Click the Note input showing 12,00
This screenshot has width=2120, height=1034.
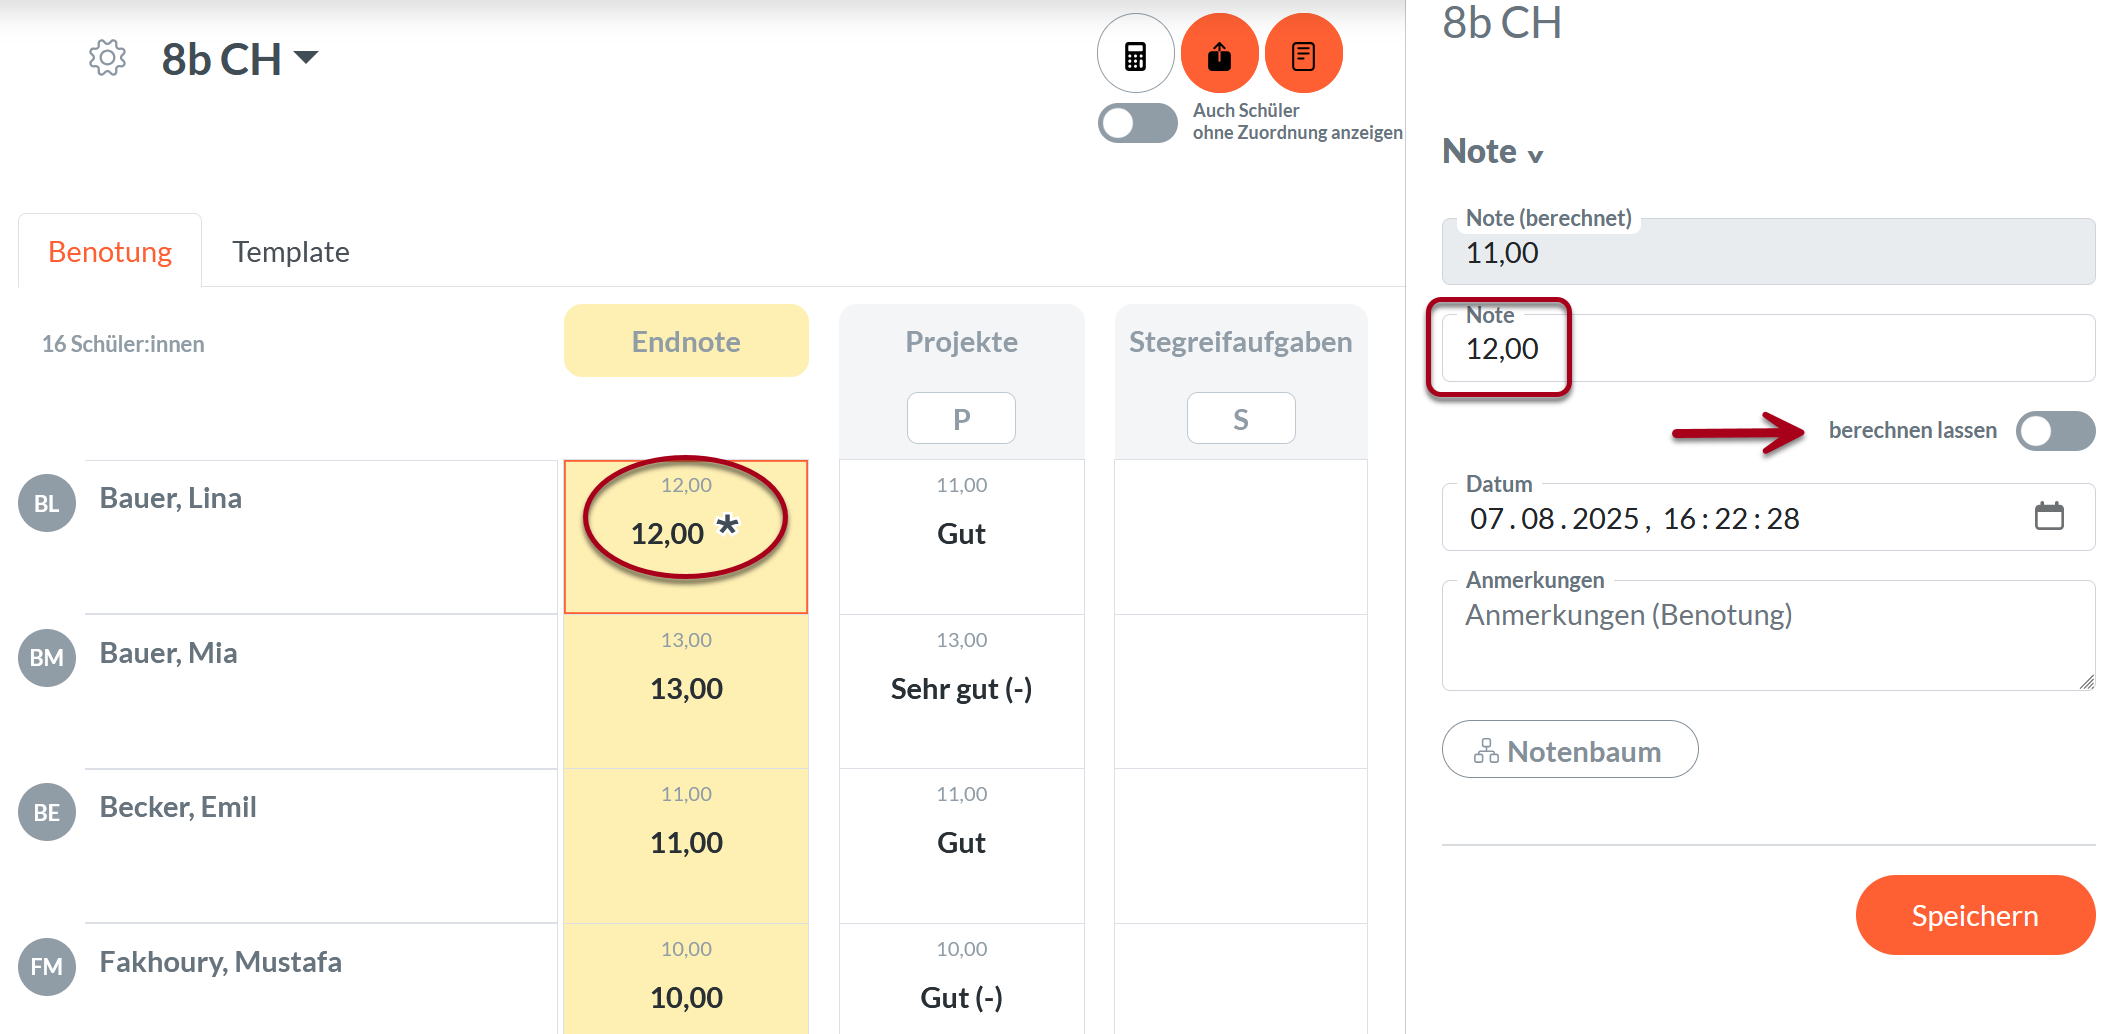1502,349
